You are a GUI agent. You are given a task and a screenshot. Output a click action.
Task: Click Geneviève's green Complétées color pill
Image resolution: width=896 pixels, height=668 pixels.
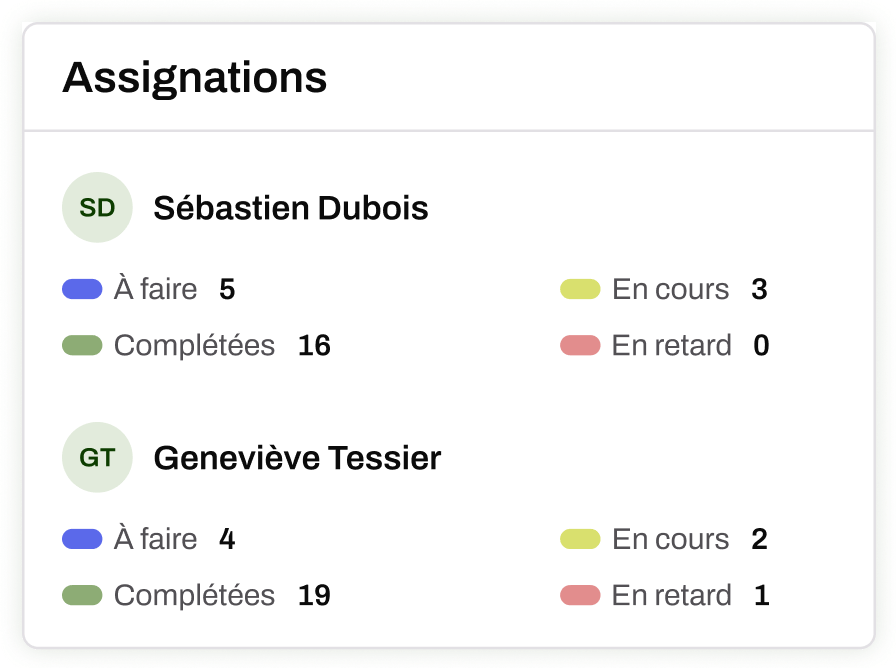tap(82, 596)
